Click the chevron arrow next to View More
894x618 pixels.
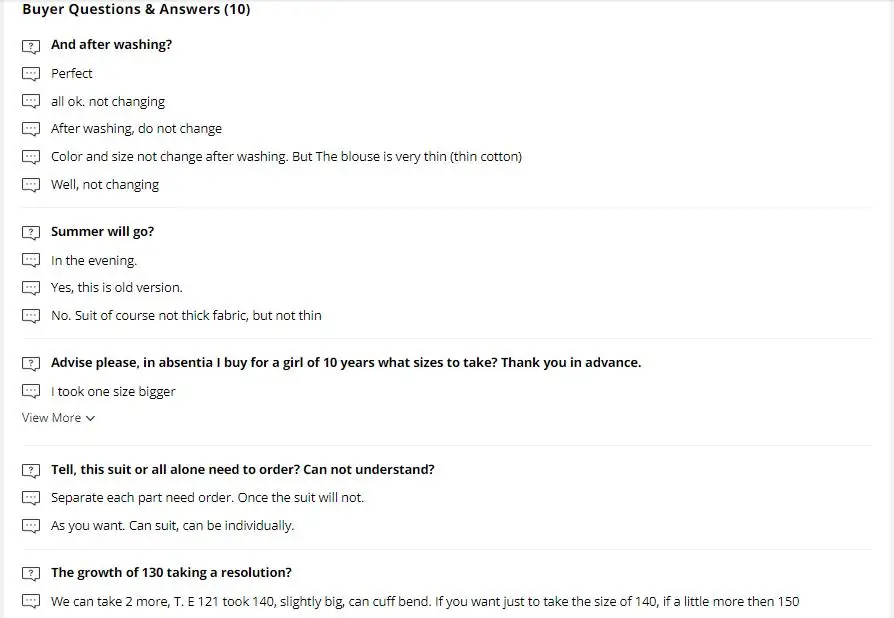(91, 419)
